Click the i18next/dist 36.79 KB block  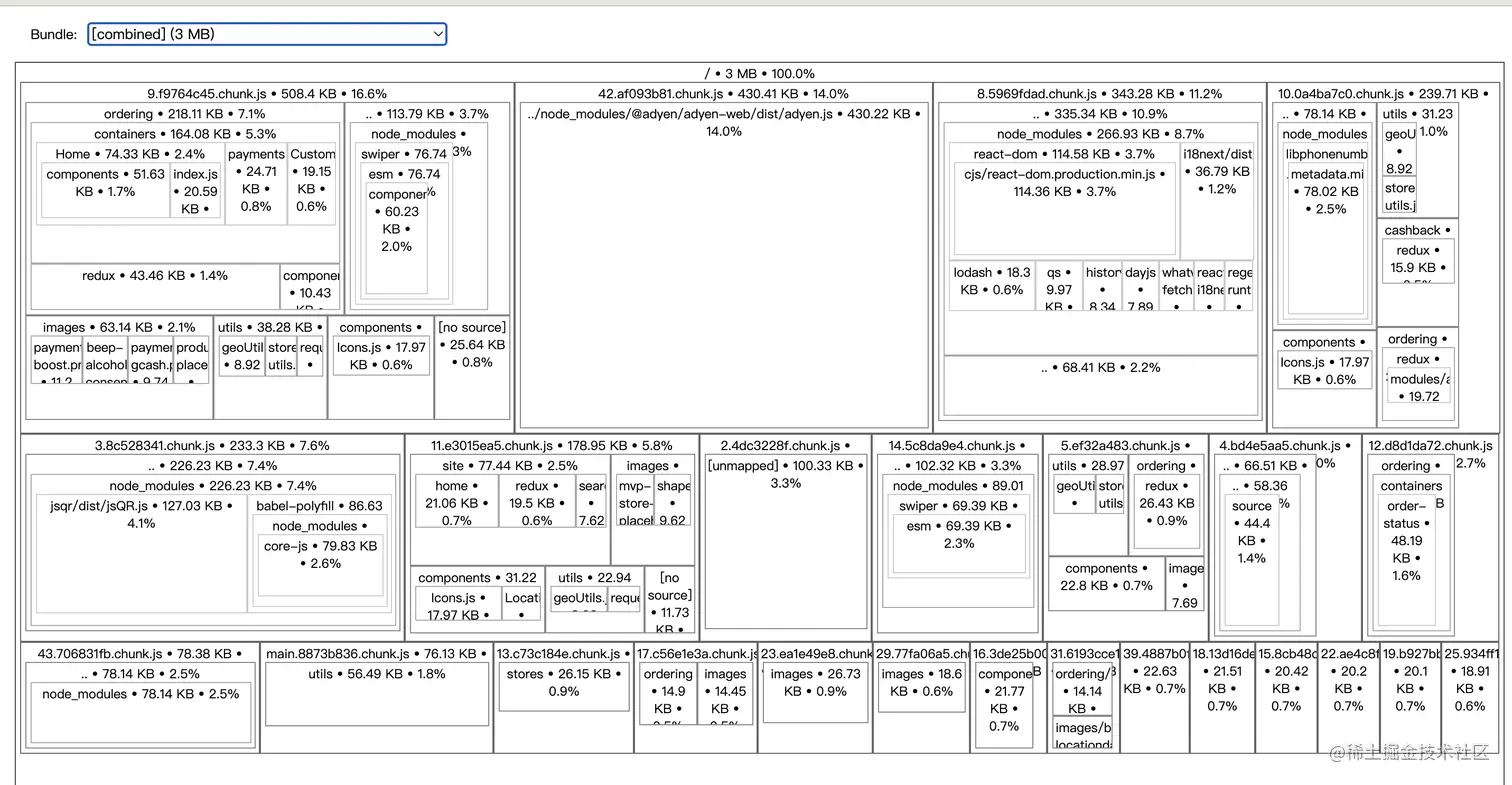1218,200
